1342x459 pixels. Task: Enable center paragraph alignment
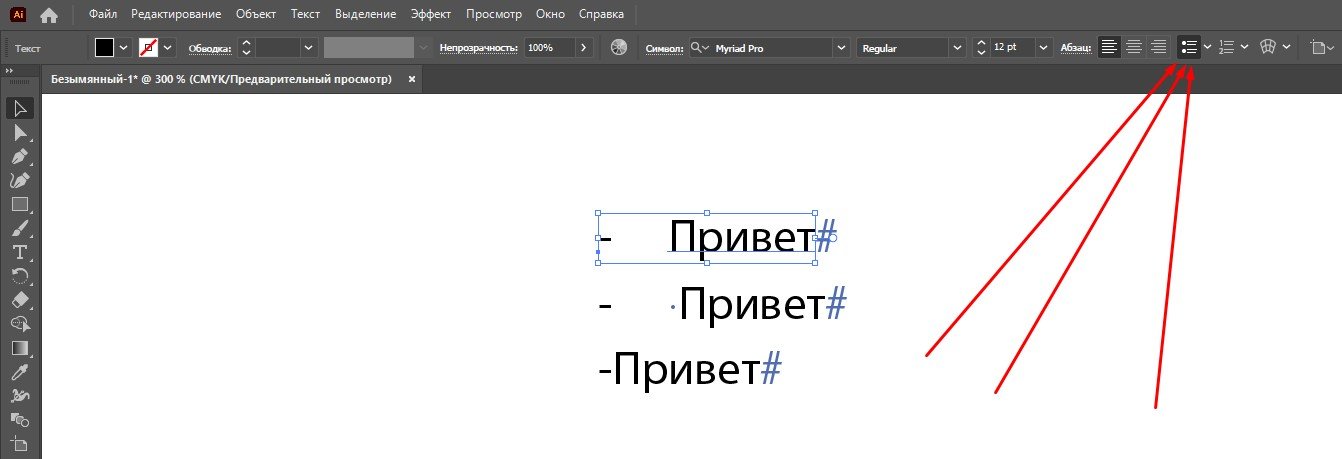click(x=1134, y=47)
